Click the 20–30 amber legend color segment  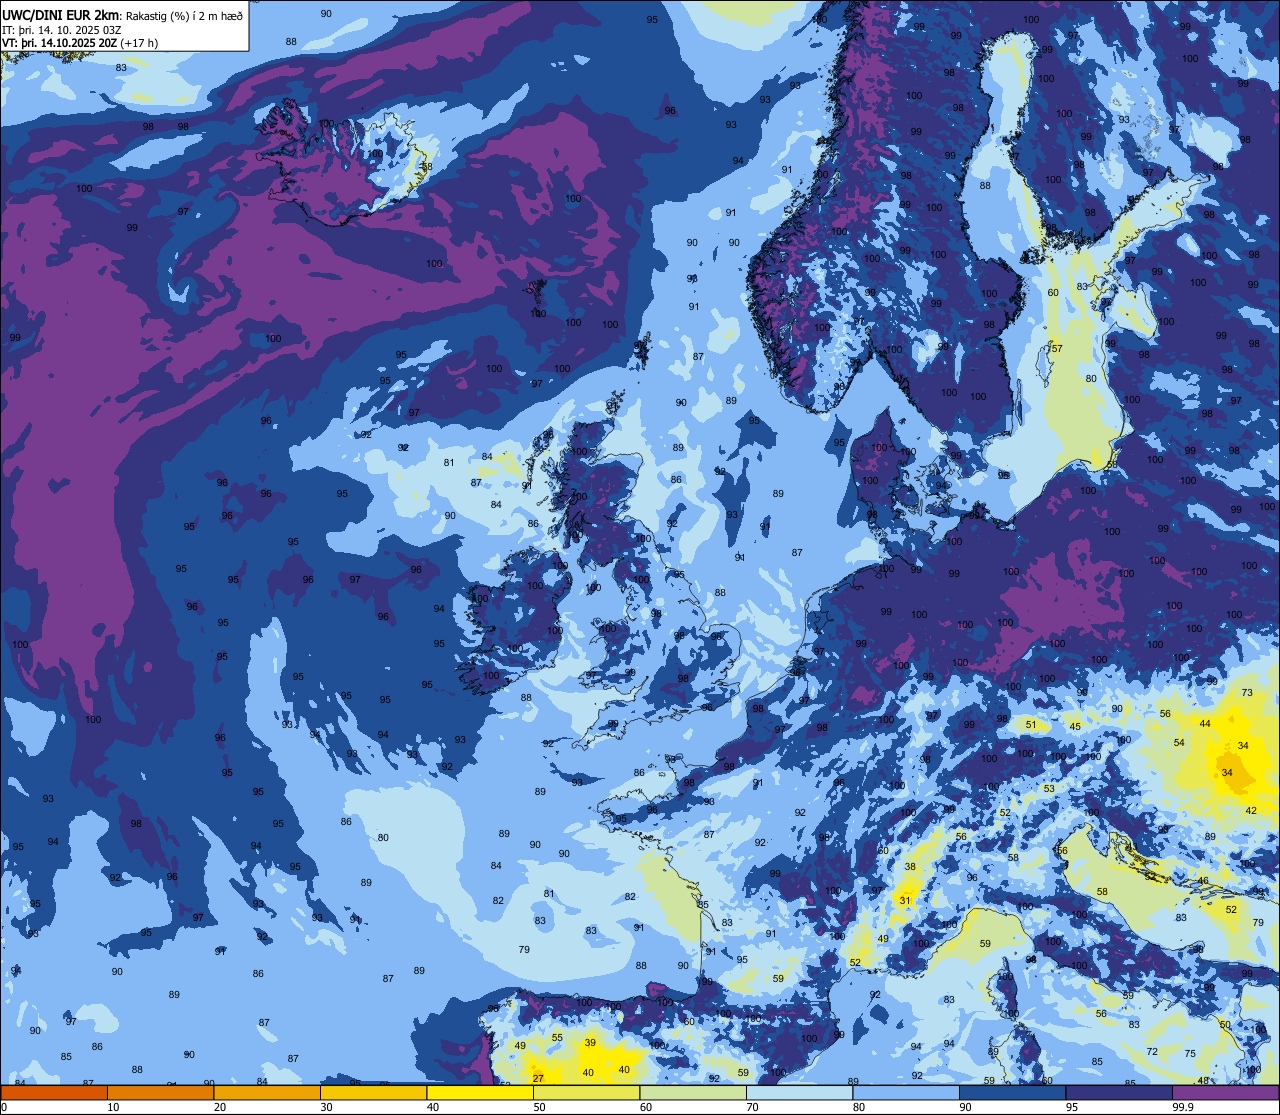click(267, 1093)
